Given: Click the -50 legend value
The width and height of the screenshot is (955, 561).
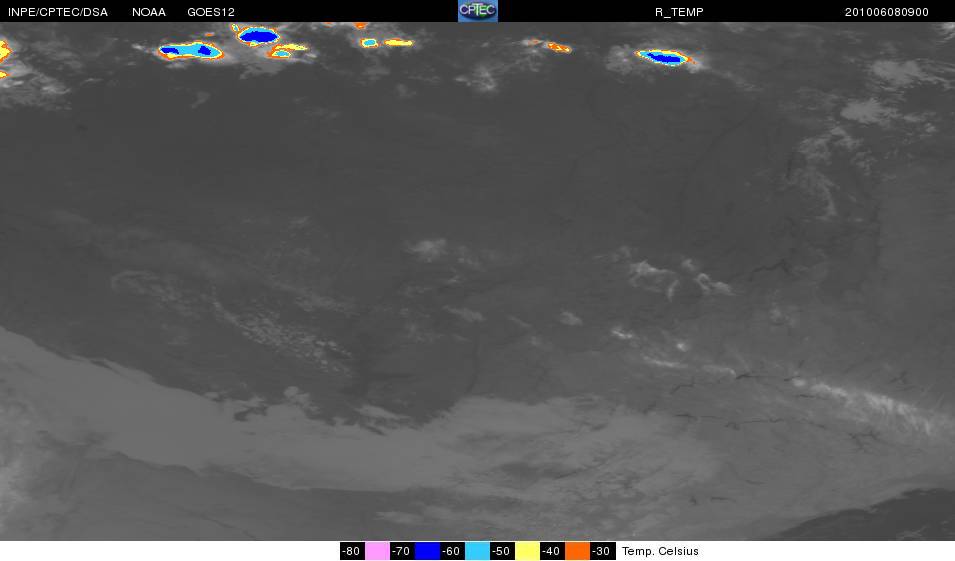Looking at the screenshot, I should (502, 551).
